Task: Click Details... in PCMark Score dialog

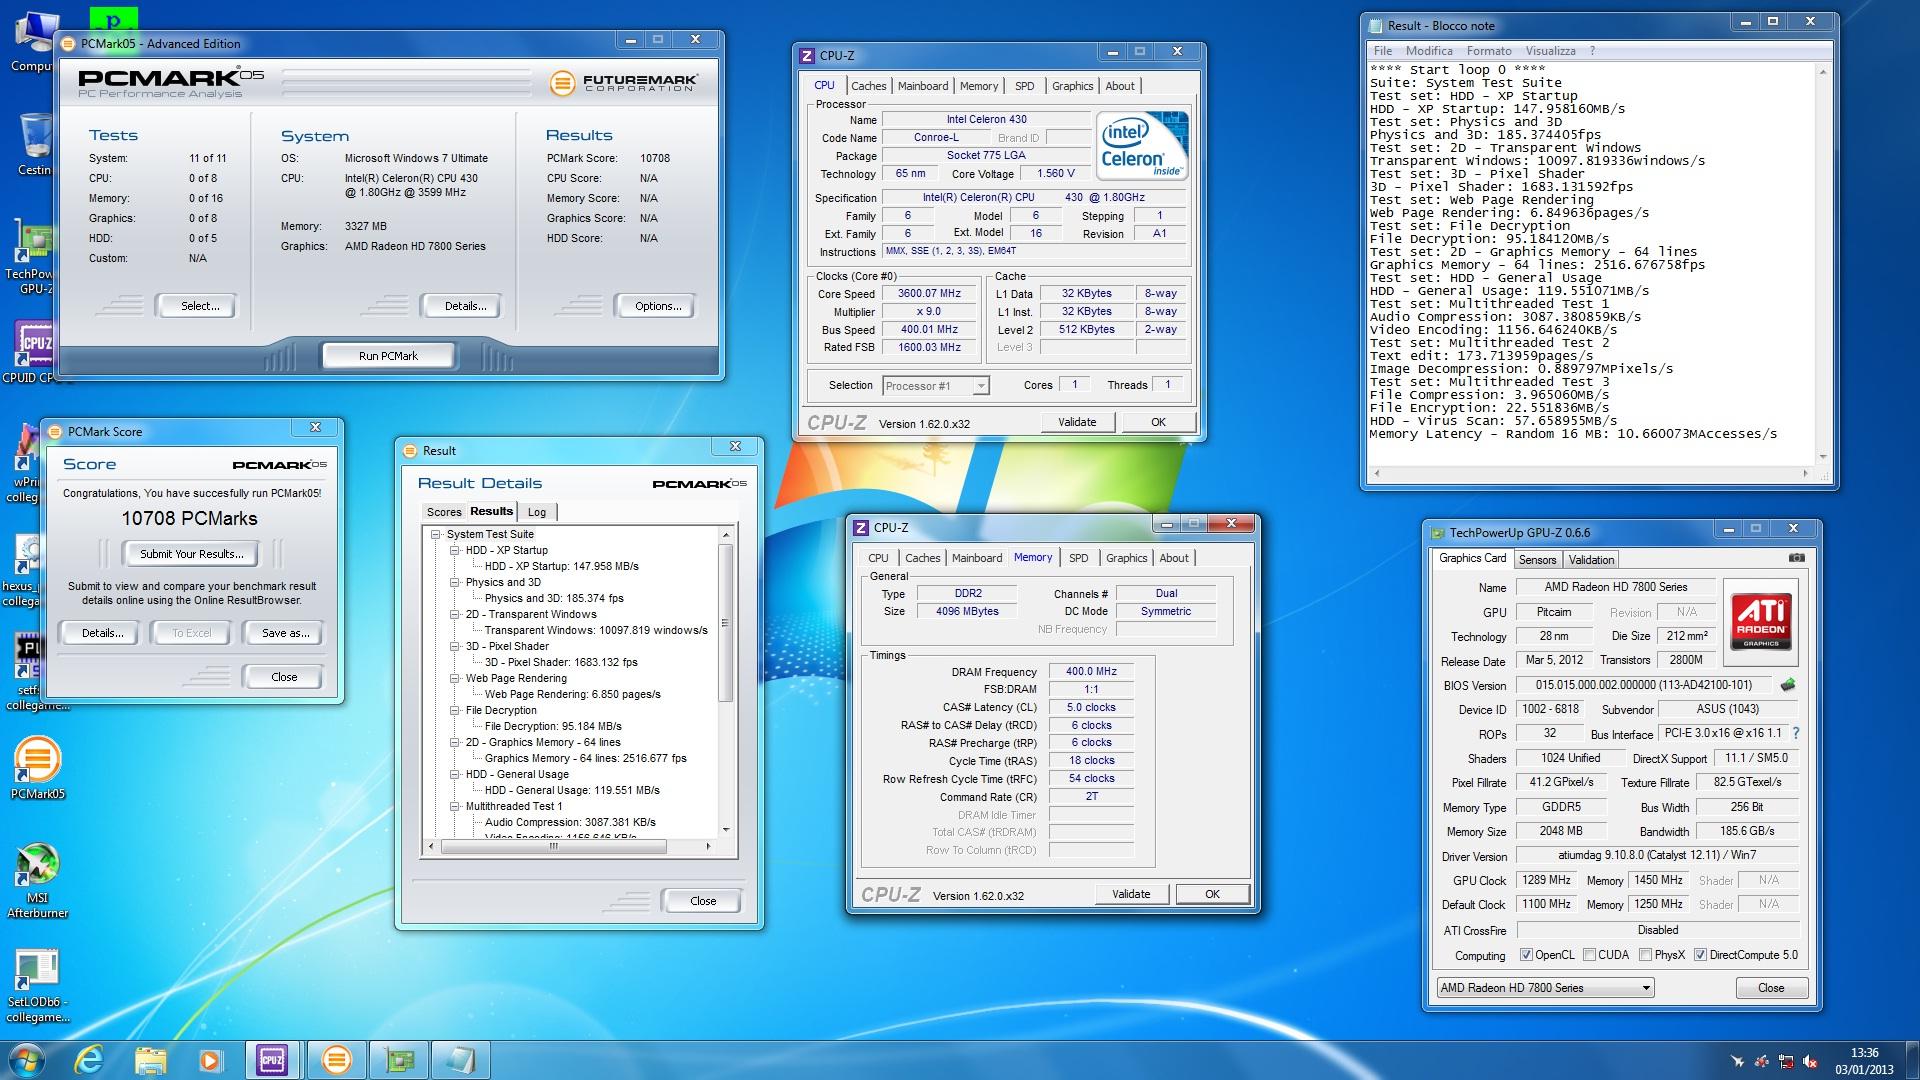Action: point(103,633)
